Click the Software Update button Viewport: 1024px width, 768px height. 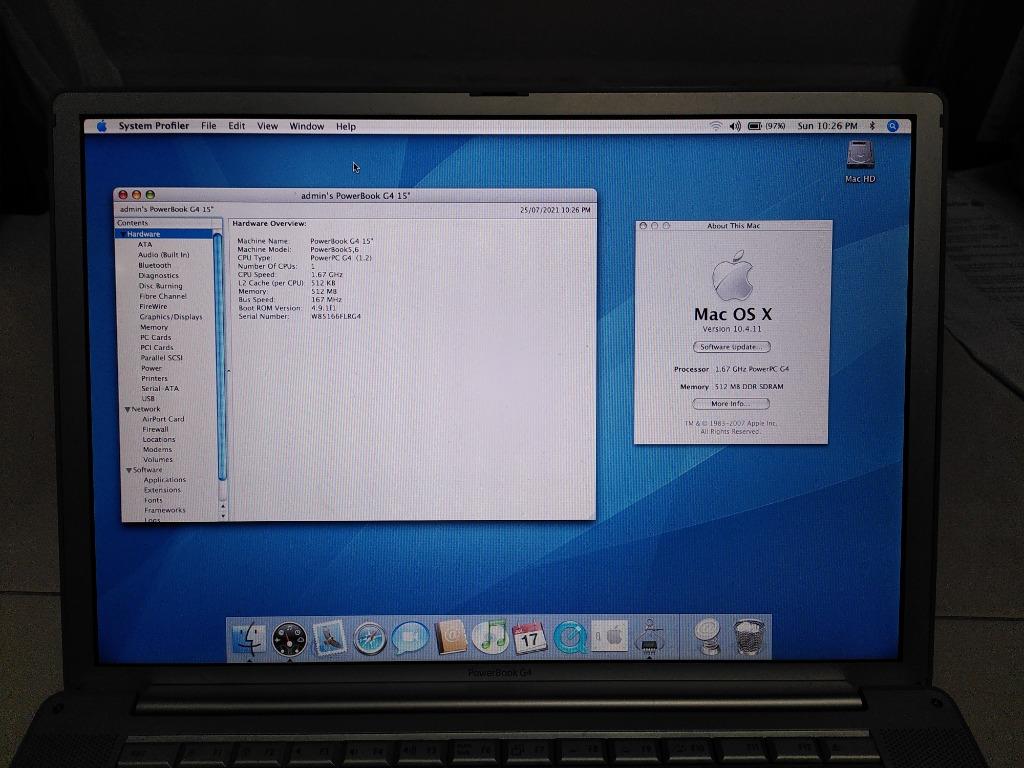(731, 347)
